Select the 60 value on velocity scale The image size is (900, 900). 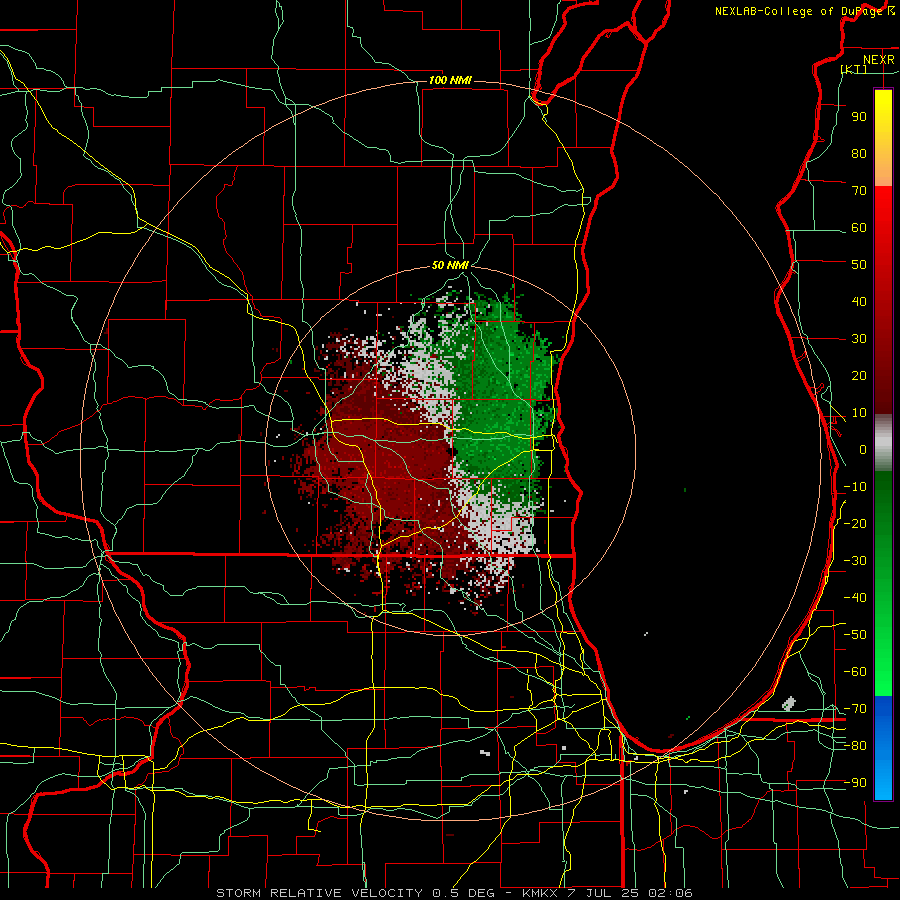point(859,228)
